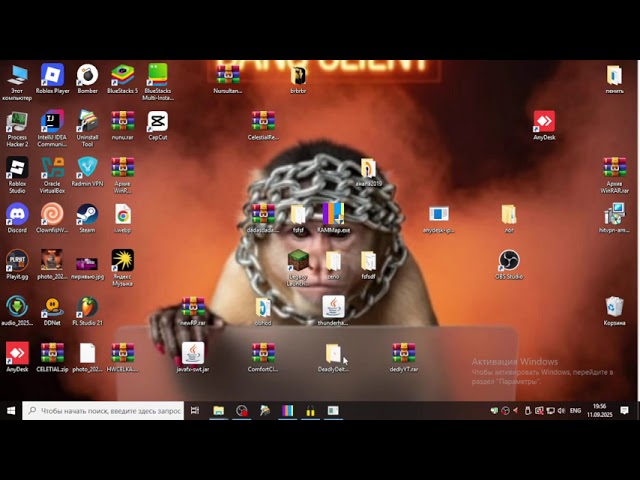Open BlueStacks Multi-Instance shortcut

(x=158, y=82)
